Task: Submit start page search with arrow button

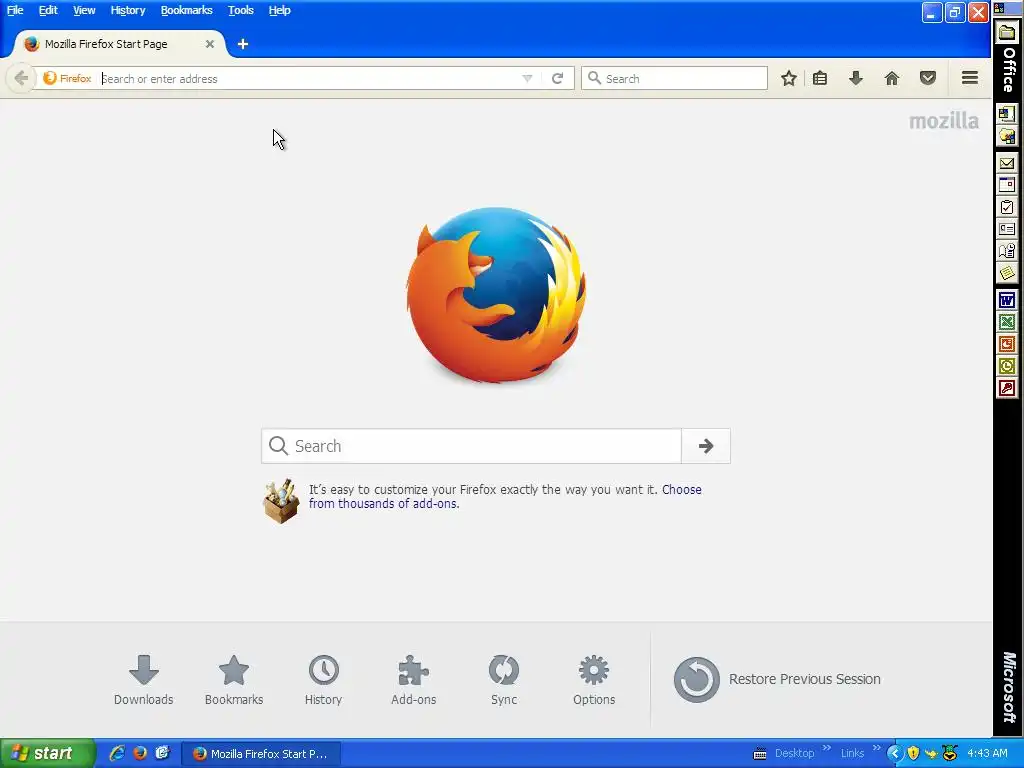Action: click(x=706, y=446)
